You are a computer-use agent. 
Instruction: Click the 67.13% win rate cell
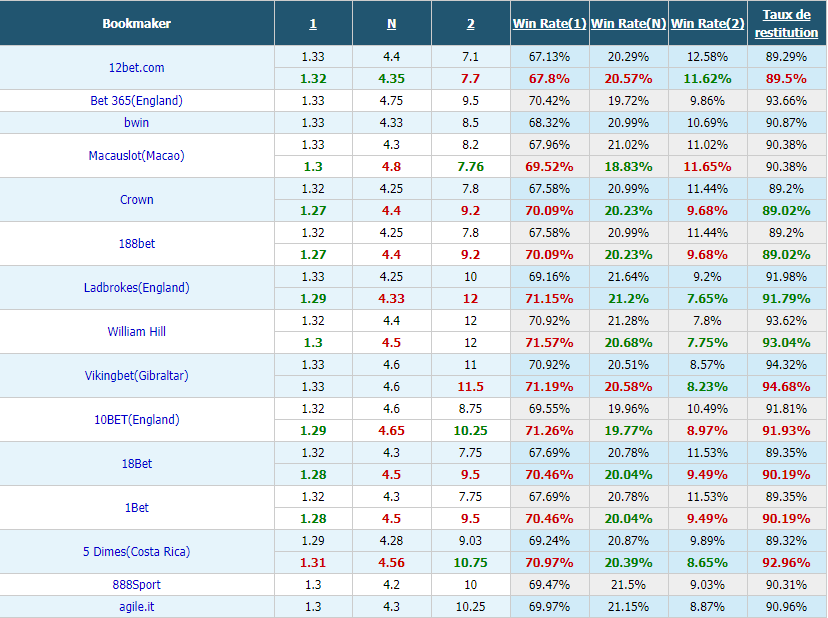pyautogui.click(x=550, y=57)
